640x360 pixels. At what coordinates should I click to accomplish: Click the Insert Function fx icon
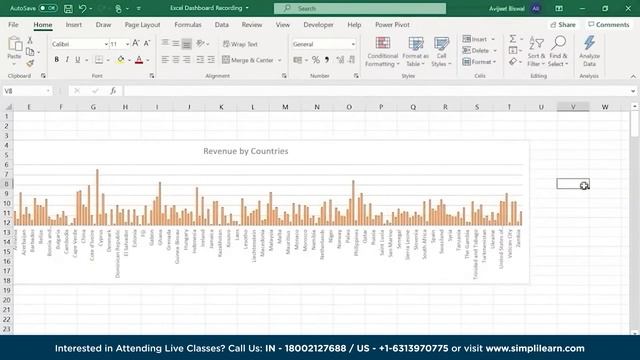113,91
